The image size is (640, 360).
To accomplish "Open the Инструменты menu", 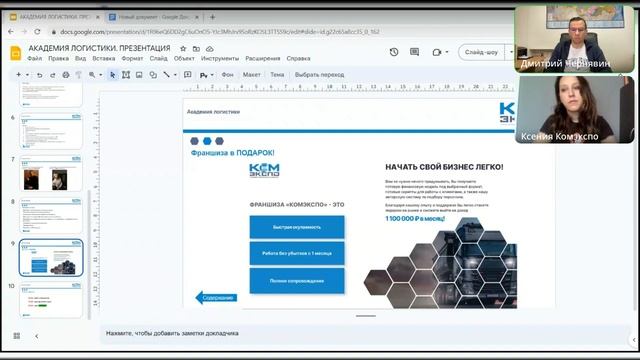I will pyautogui.click(x=220, y=58).
